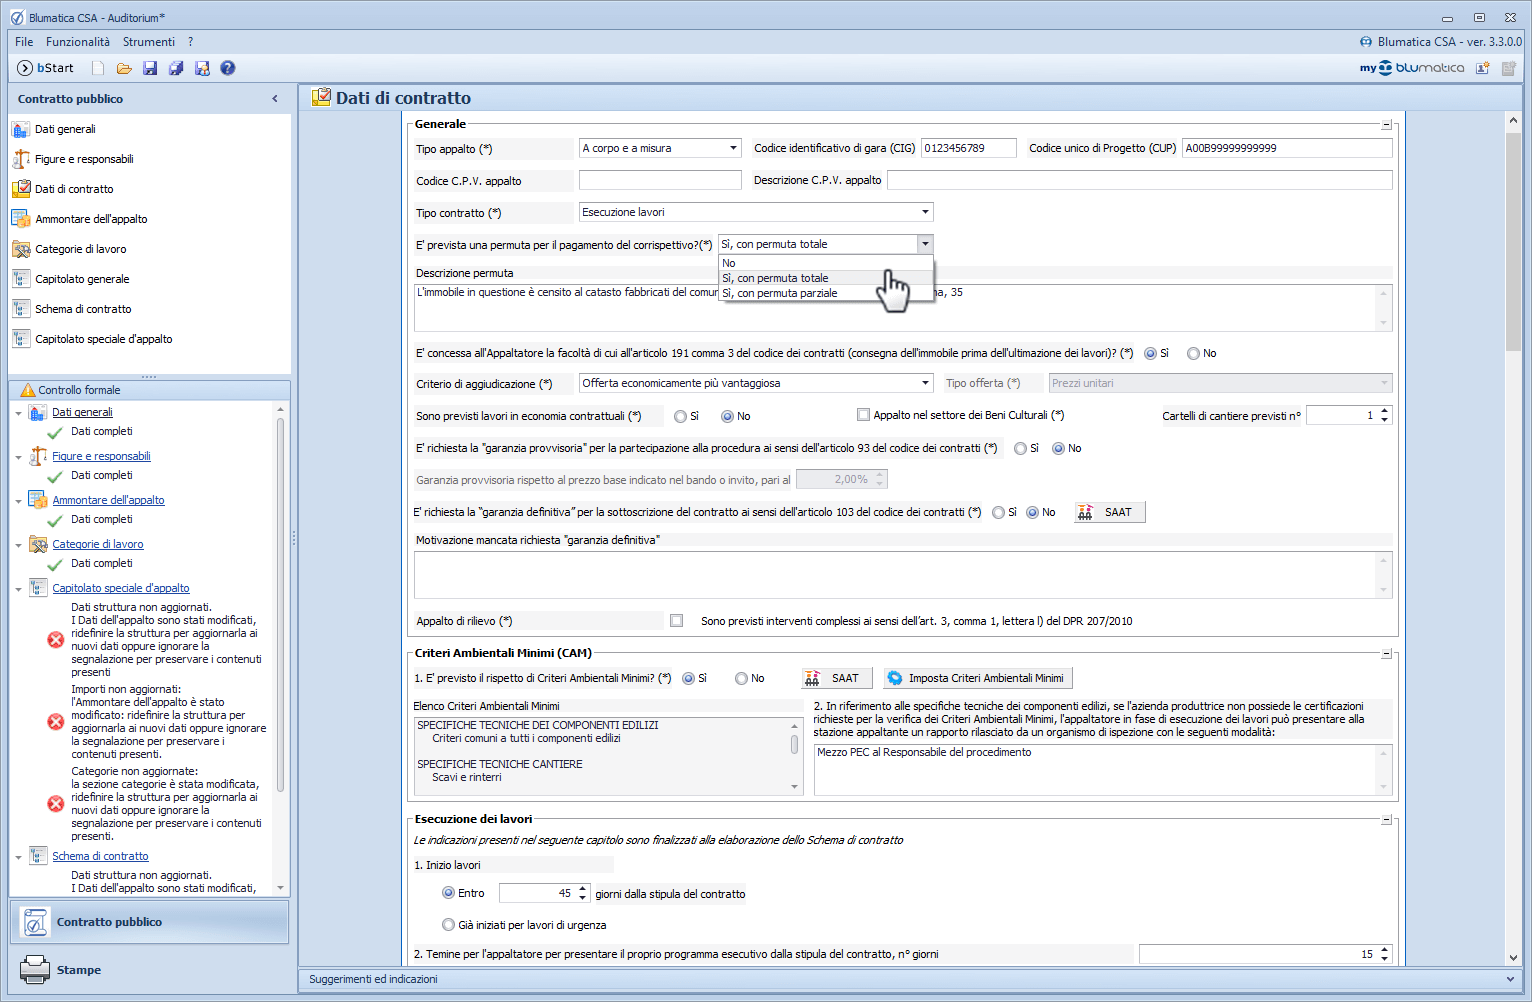Viewport: 1532px width, 1002px height.
Task: Open the Funzionalità menu
Action: click(x=78, y=42)
